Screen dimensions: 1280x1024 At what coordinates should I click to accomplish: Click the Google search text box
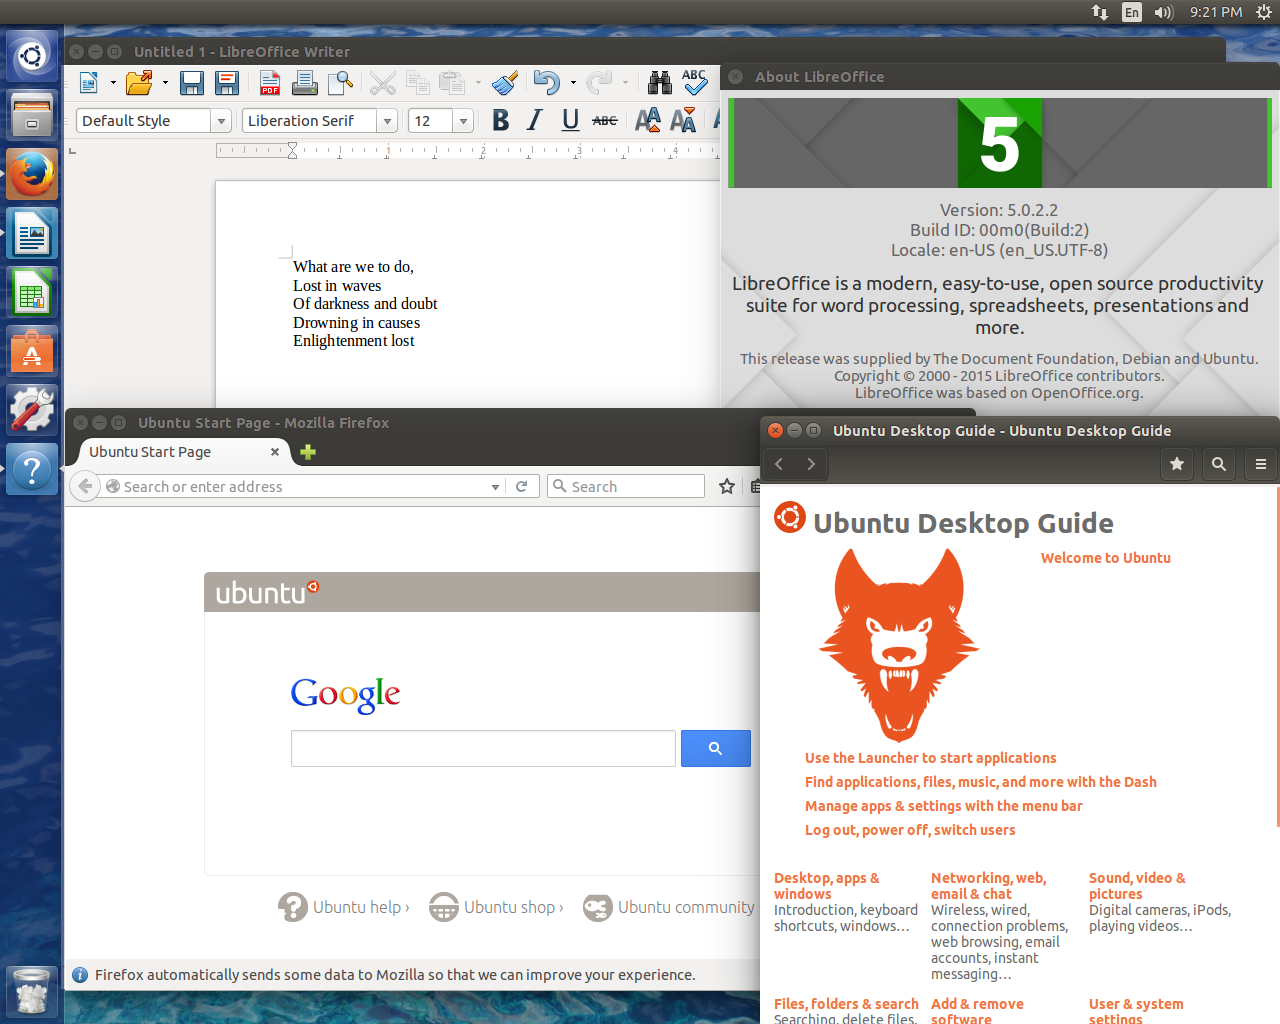tap(483, 748)
